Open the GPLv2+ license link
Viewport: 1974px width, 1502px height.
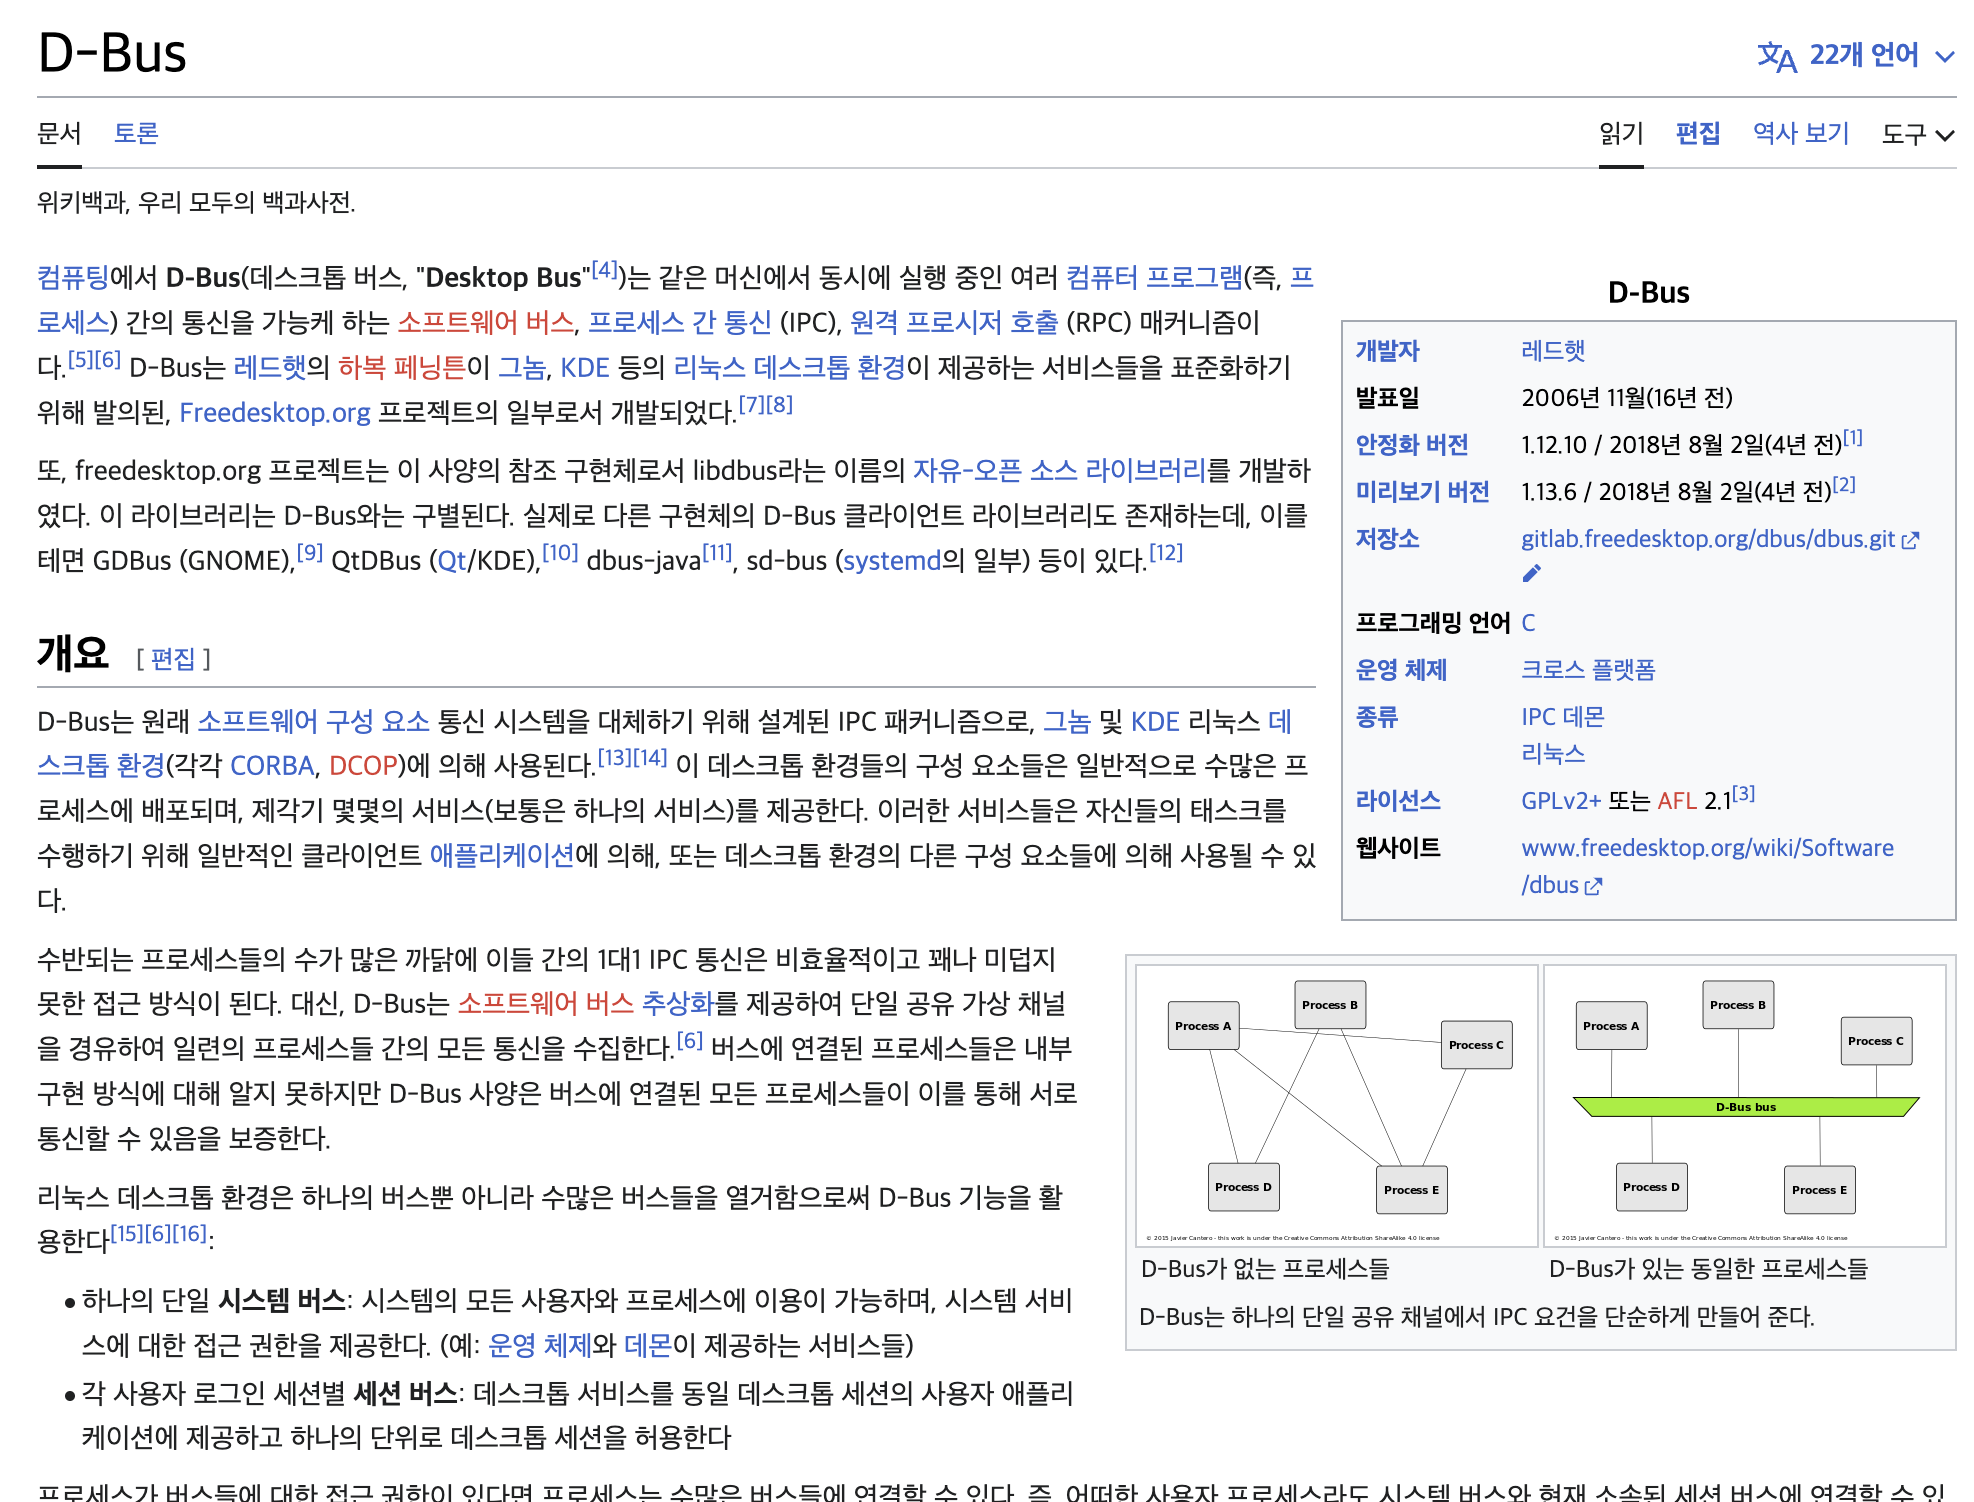click(x=1560, y=801)
